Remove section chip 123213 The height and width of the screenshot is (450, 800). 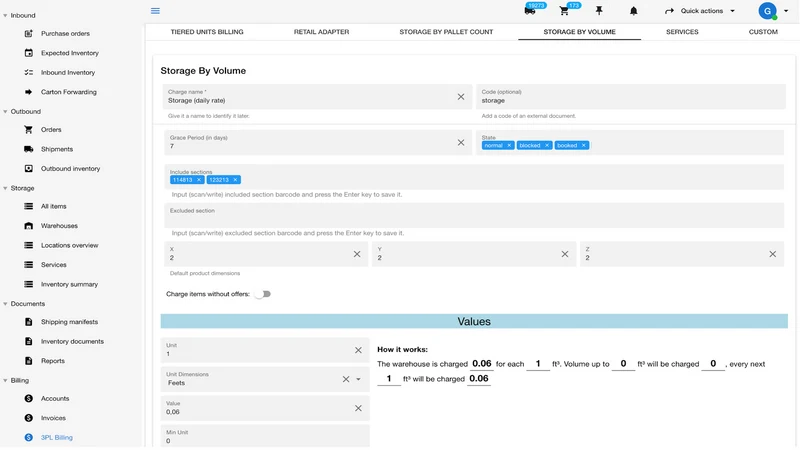(x=235, y=180)
